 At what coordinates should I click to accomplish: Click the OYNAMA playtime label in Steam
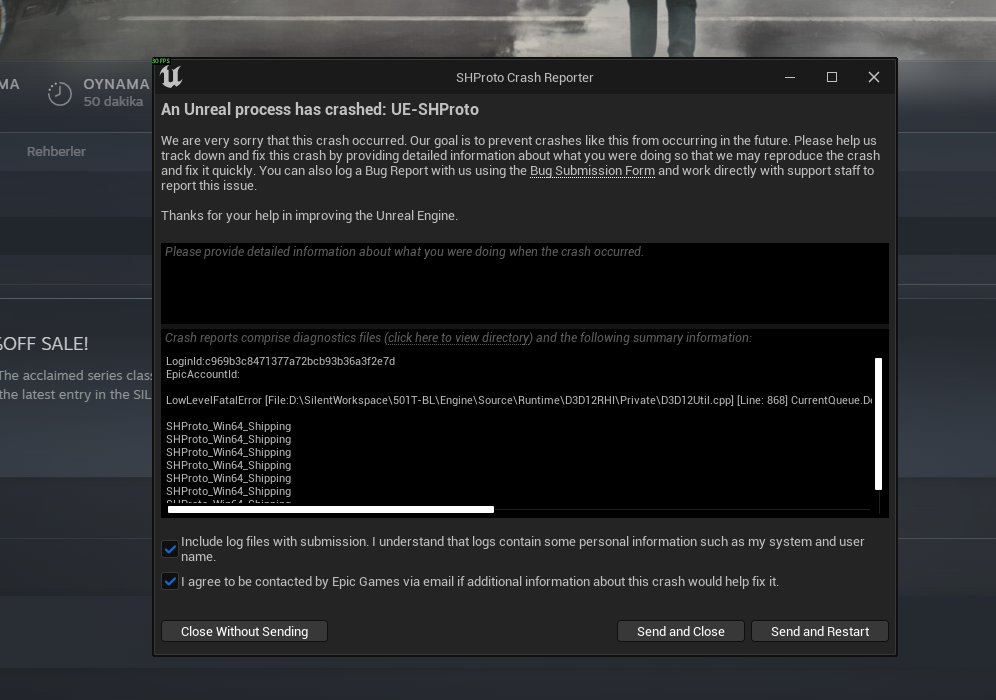pyautogui.click(x=116, y=84)
